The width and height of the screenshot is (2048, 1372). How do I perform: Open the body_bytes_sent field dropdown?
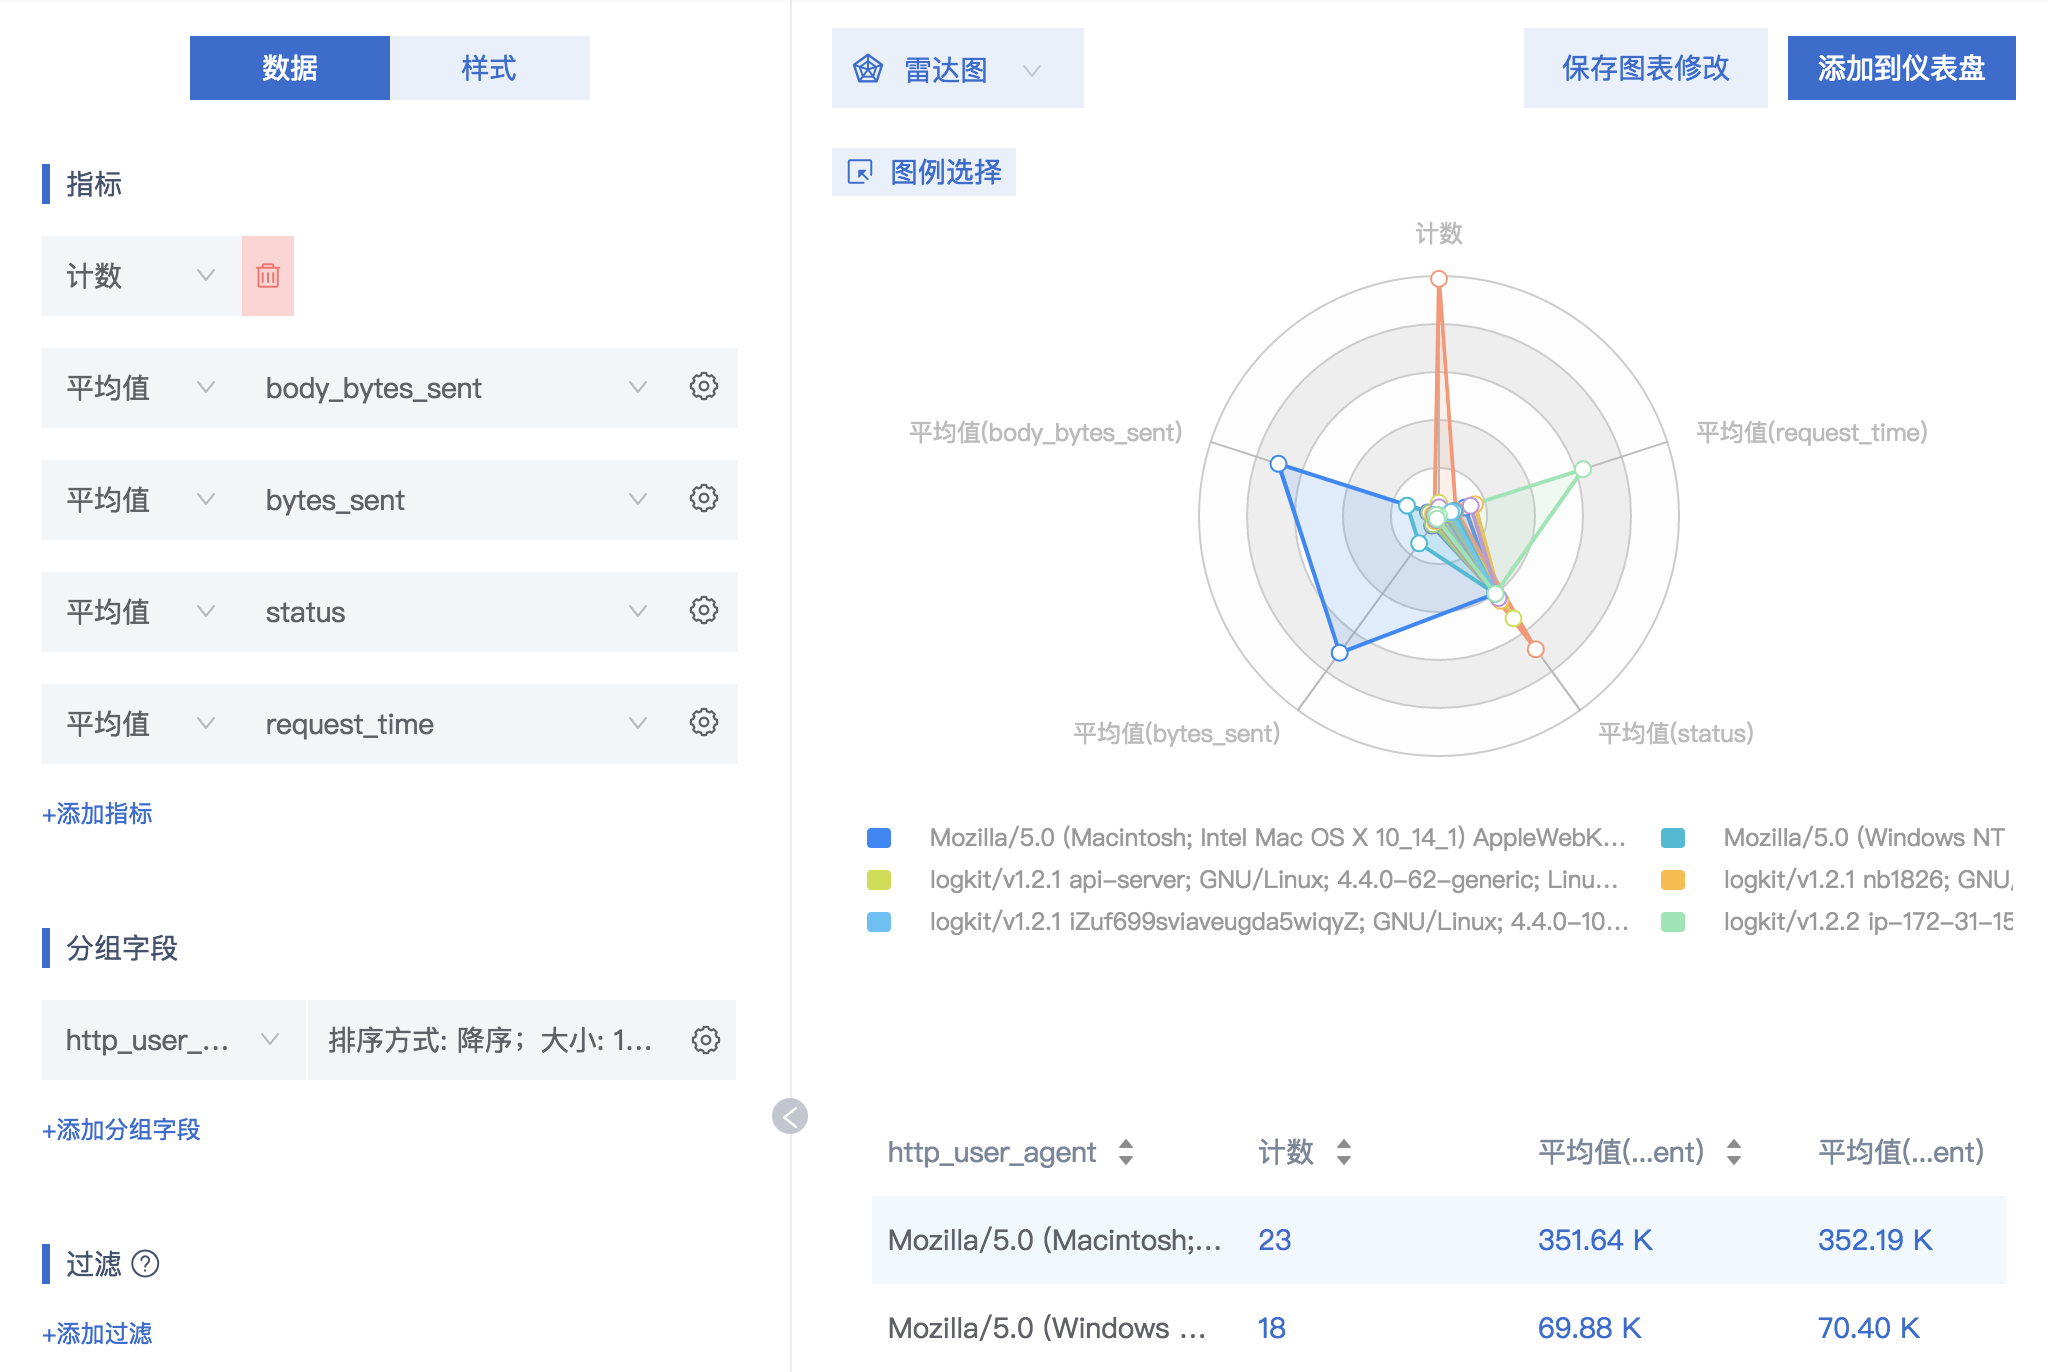coord(456,388)
